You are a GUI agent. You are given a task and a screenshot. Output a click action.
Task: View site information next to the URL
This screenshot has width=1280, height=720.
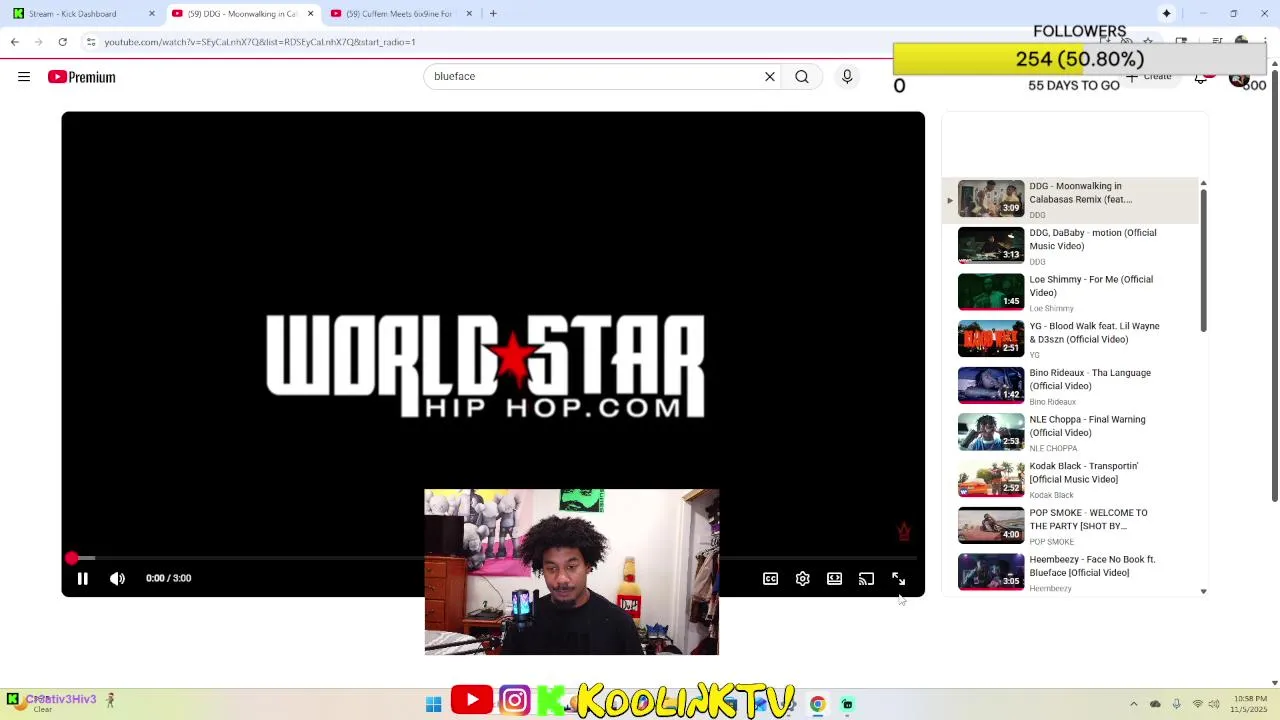coord(90,42)
